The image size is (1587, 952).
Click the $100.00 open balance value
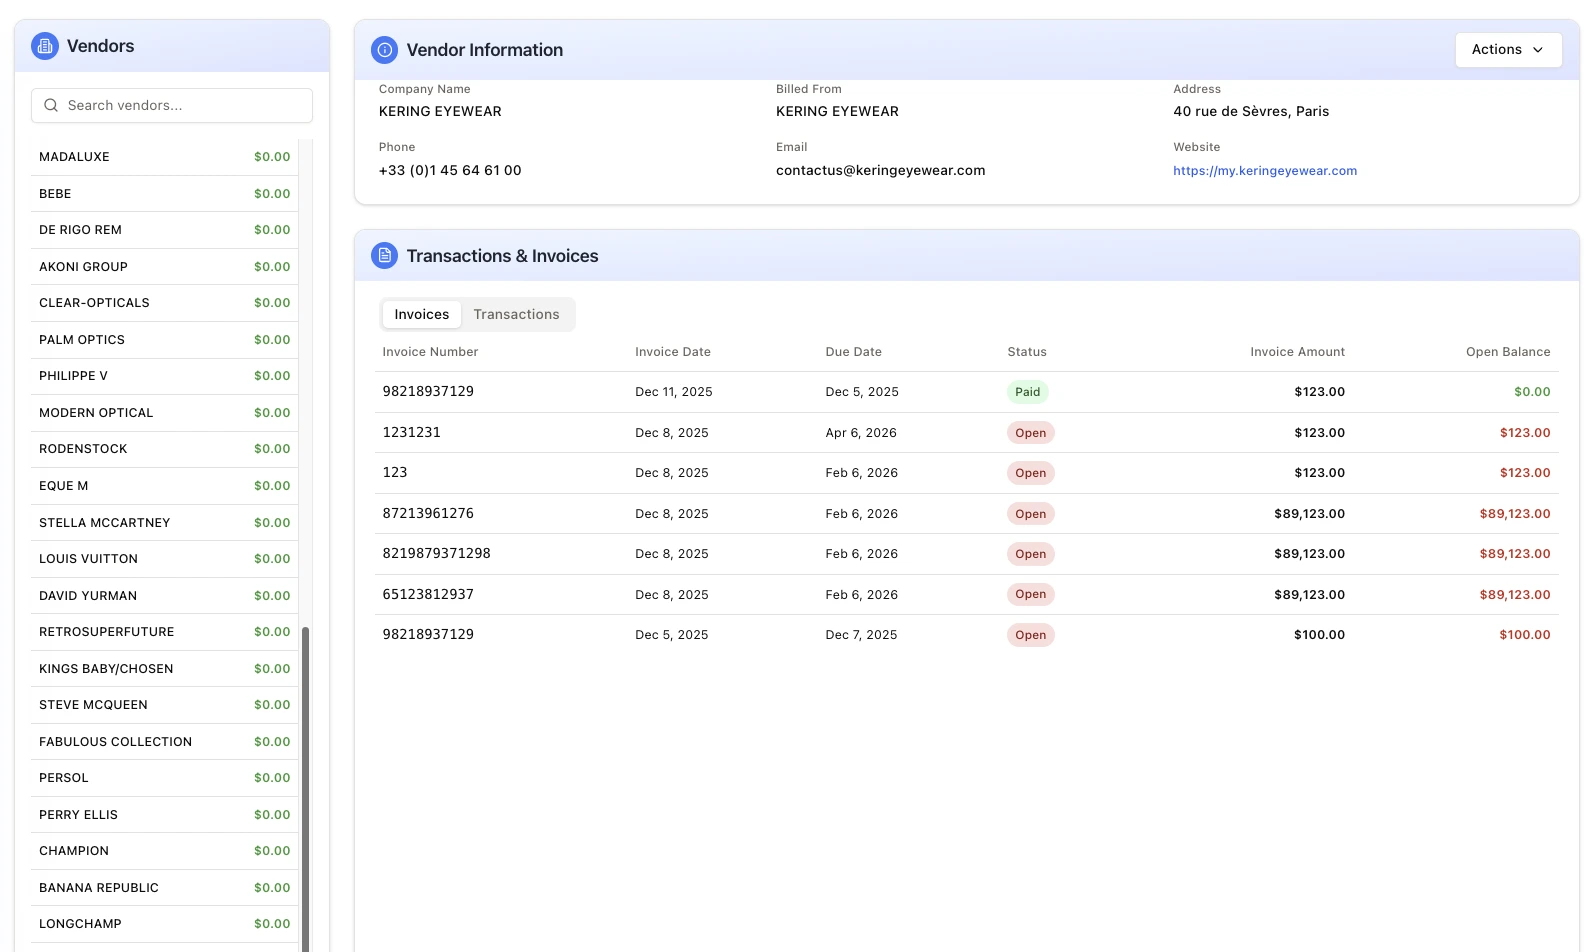pyautogui.click(x=1525, y=635)
